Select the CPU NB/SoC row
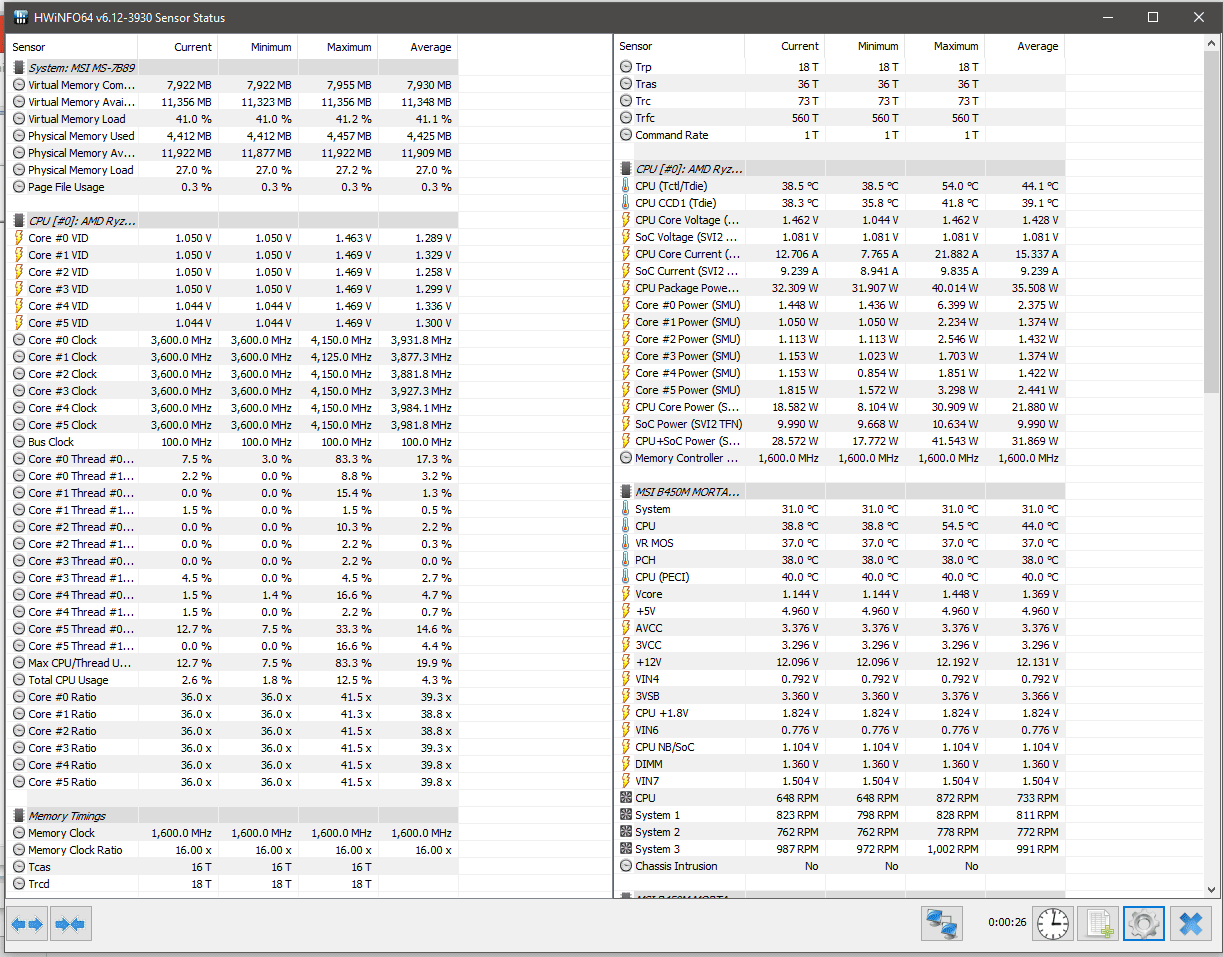The image size is (1223, 957). pos(841,747)
